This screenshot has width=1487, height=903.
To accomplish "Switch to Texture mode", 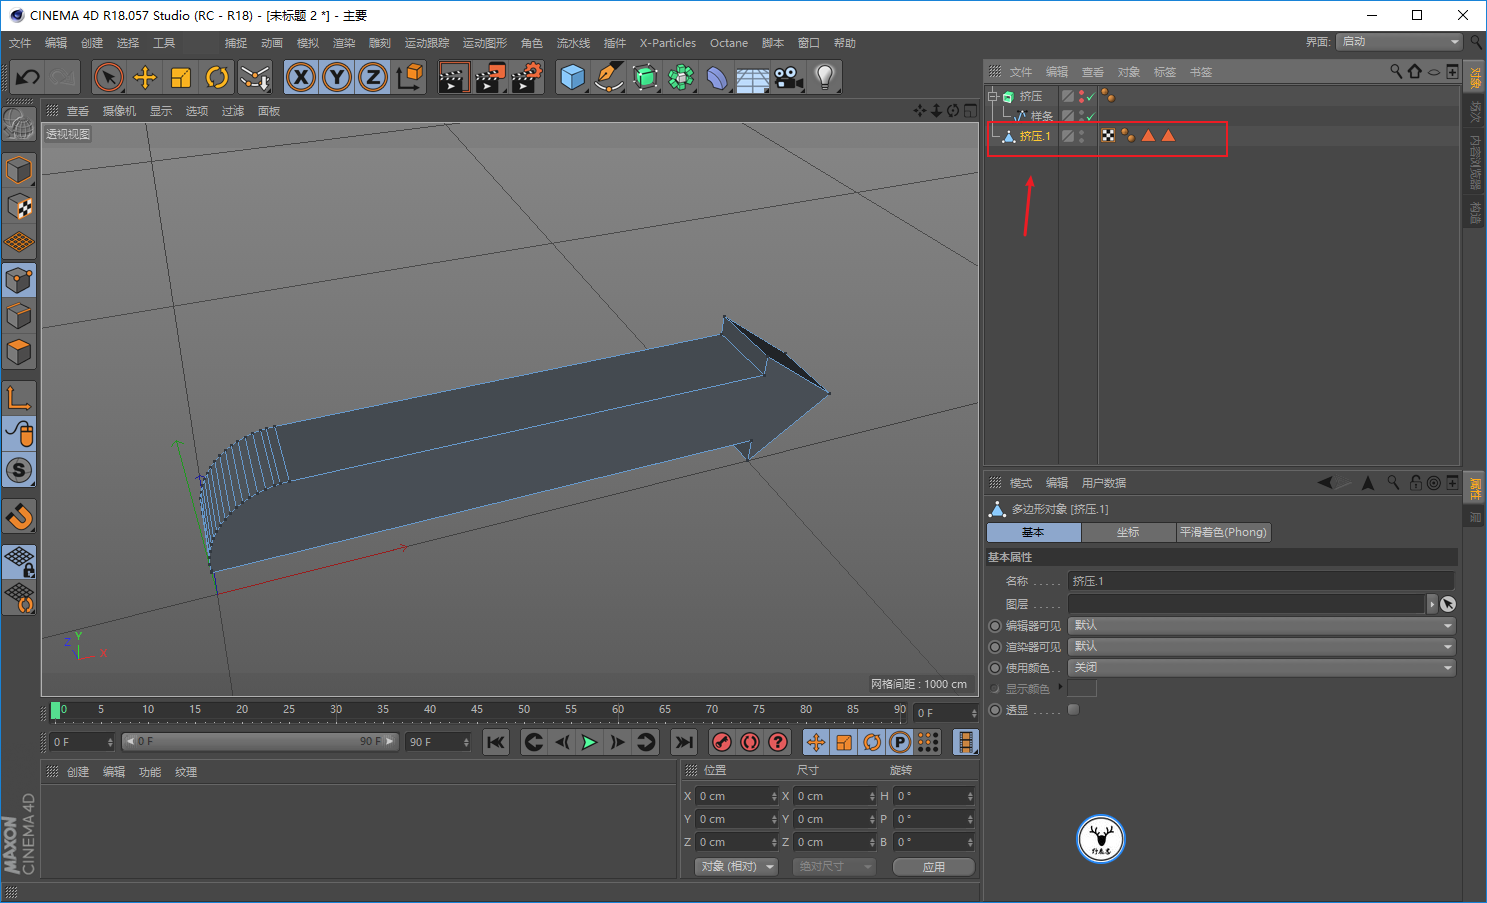I will point(19,206).
